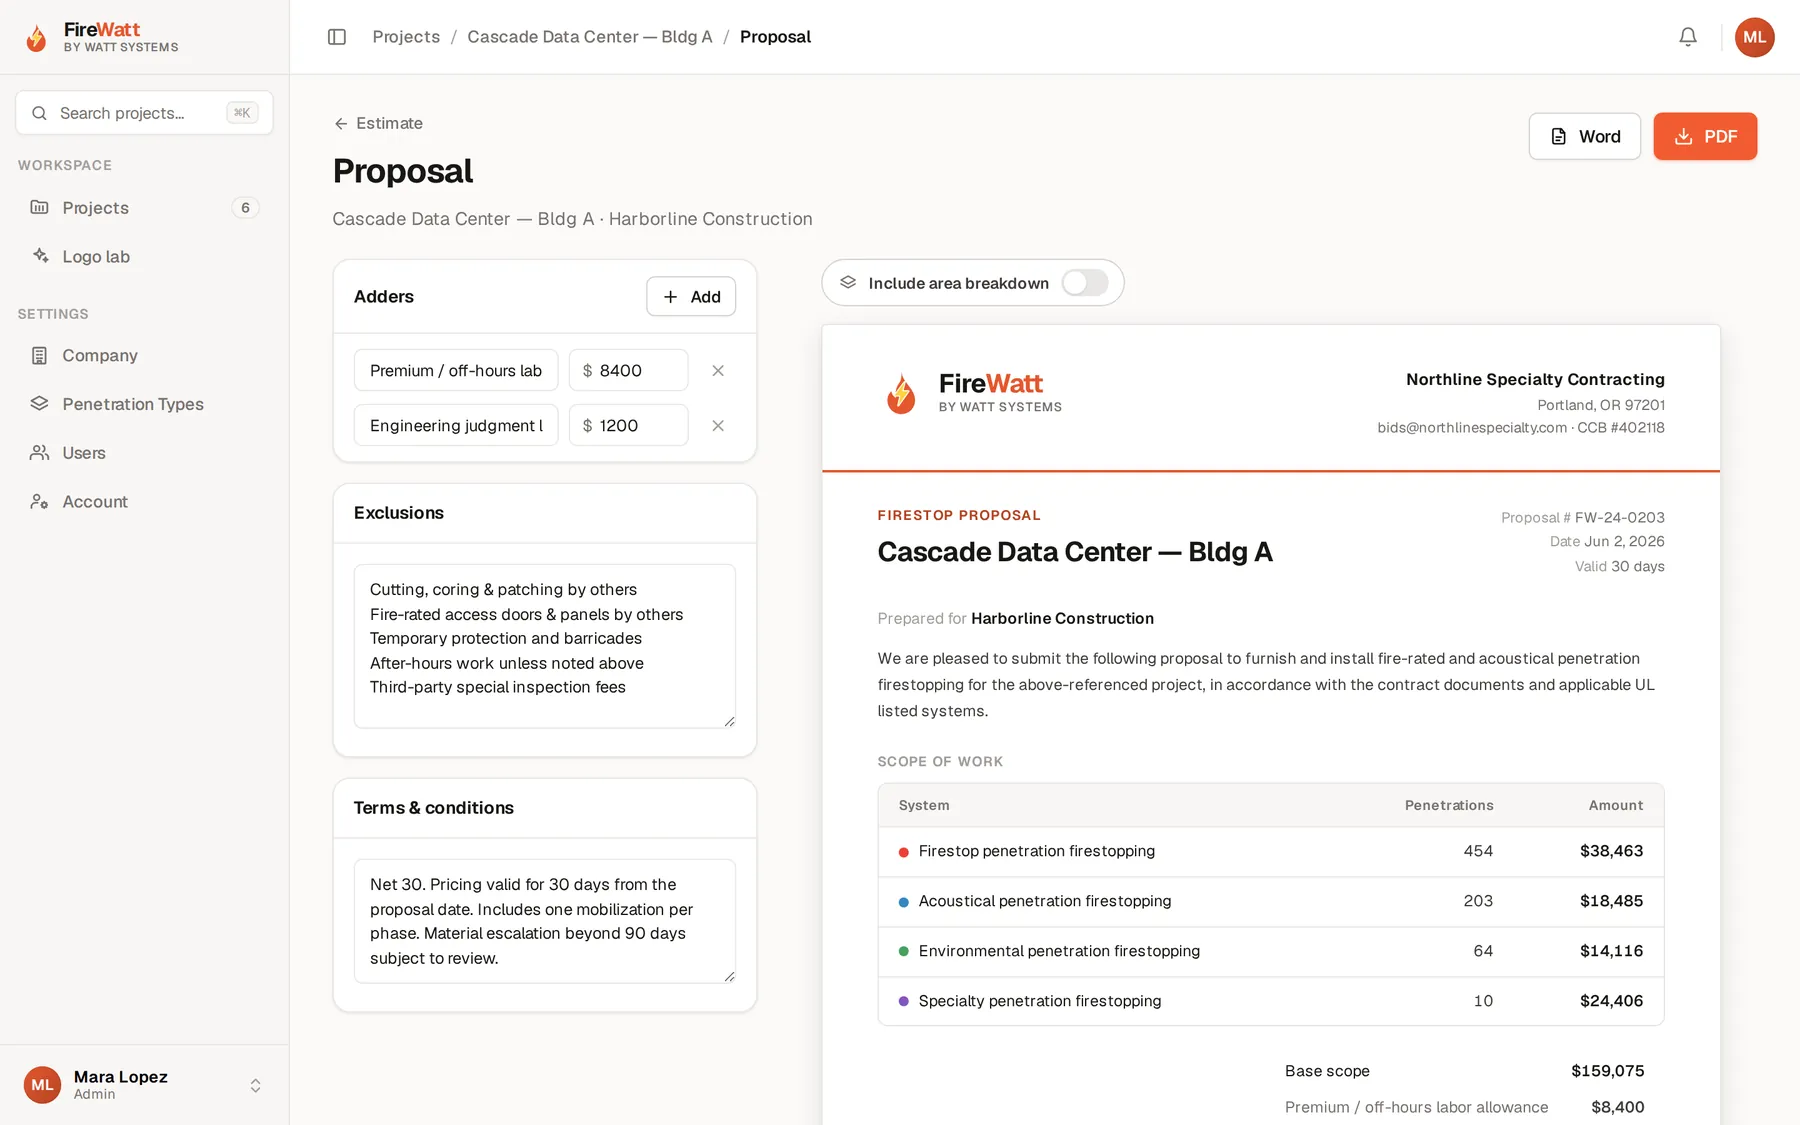This screenshot has width=1800, height=1125.
Task: Edit the 8400 amount field
Action: (628, 371)
